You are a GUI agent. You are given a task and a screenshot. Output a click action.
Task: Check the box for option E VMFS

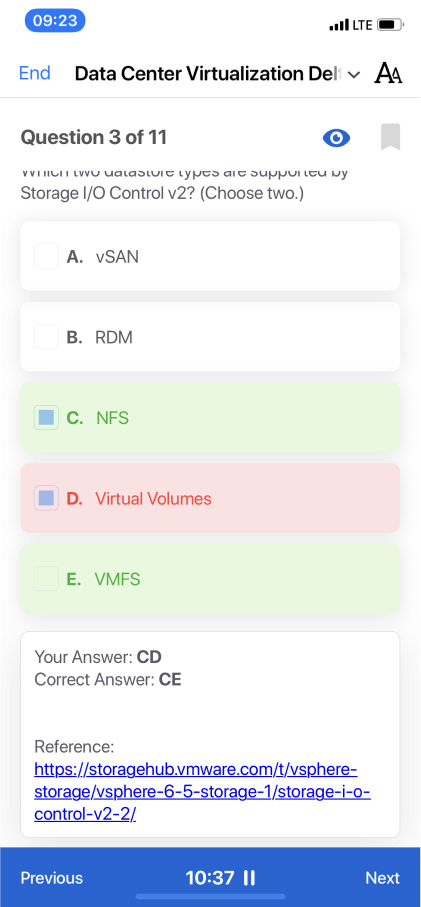[x=46, y=578]
